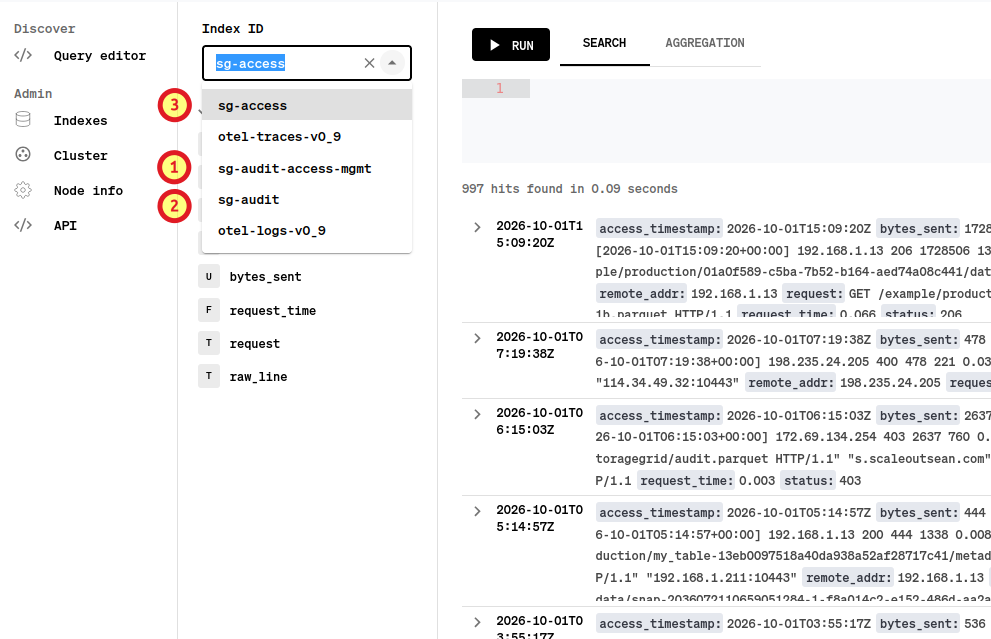This screenshot has height=639, width=991.
Task: Choose sg-audit-access-mgmt index option
Action: click(x=307, y=169)
